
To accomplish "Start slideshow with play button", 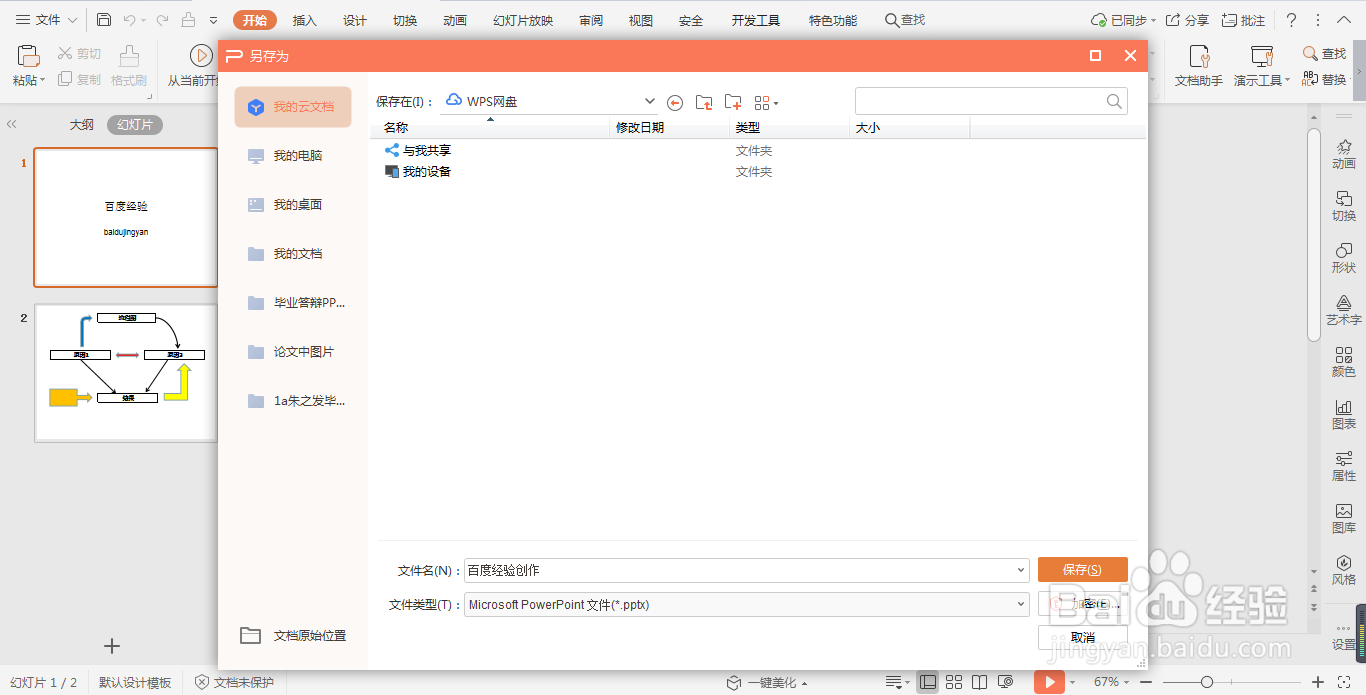I will 1049,682.
